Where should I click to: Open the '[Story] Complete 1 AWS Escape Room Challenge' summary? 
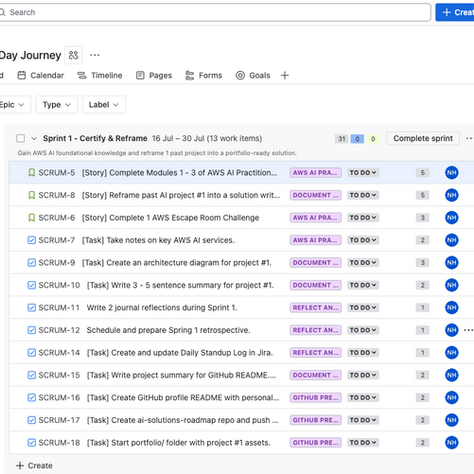(170, 218)
